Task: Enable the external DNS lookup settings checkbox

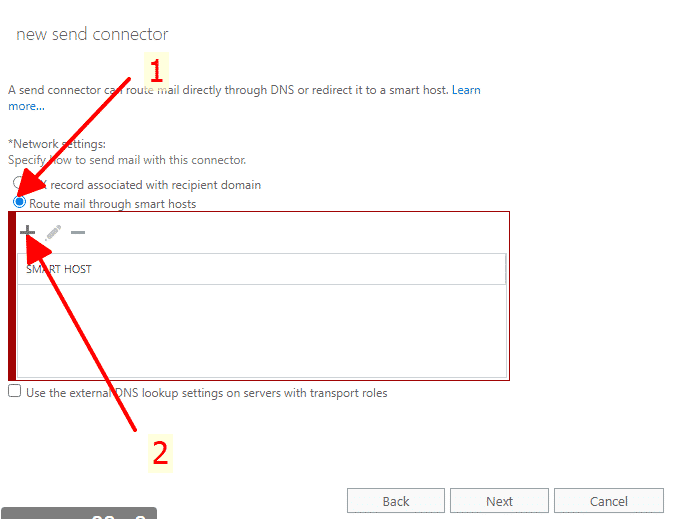Action: [14, 392]
